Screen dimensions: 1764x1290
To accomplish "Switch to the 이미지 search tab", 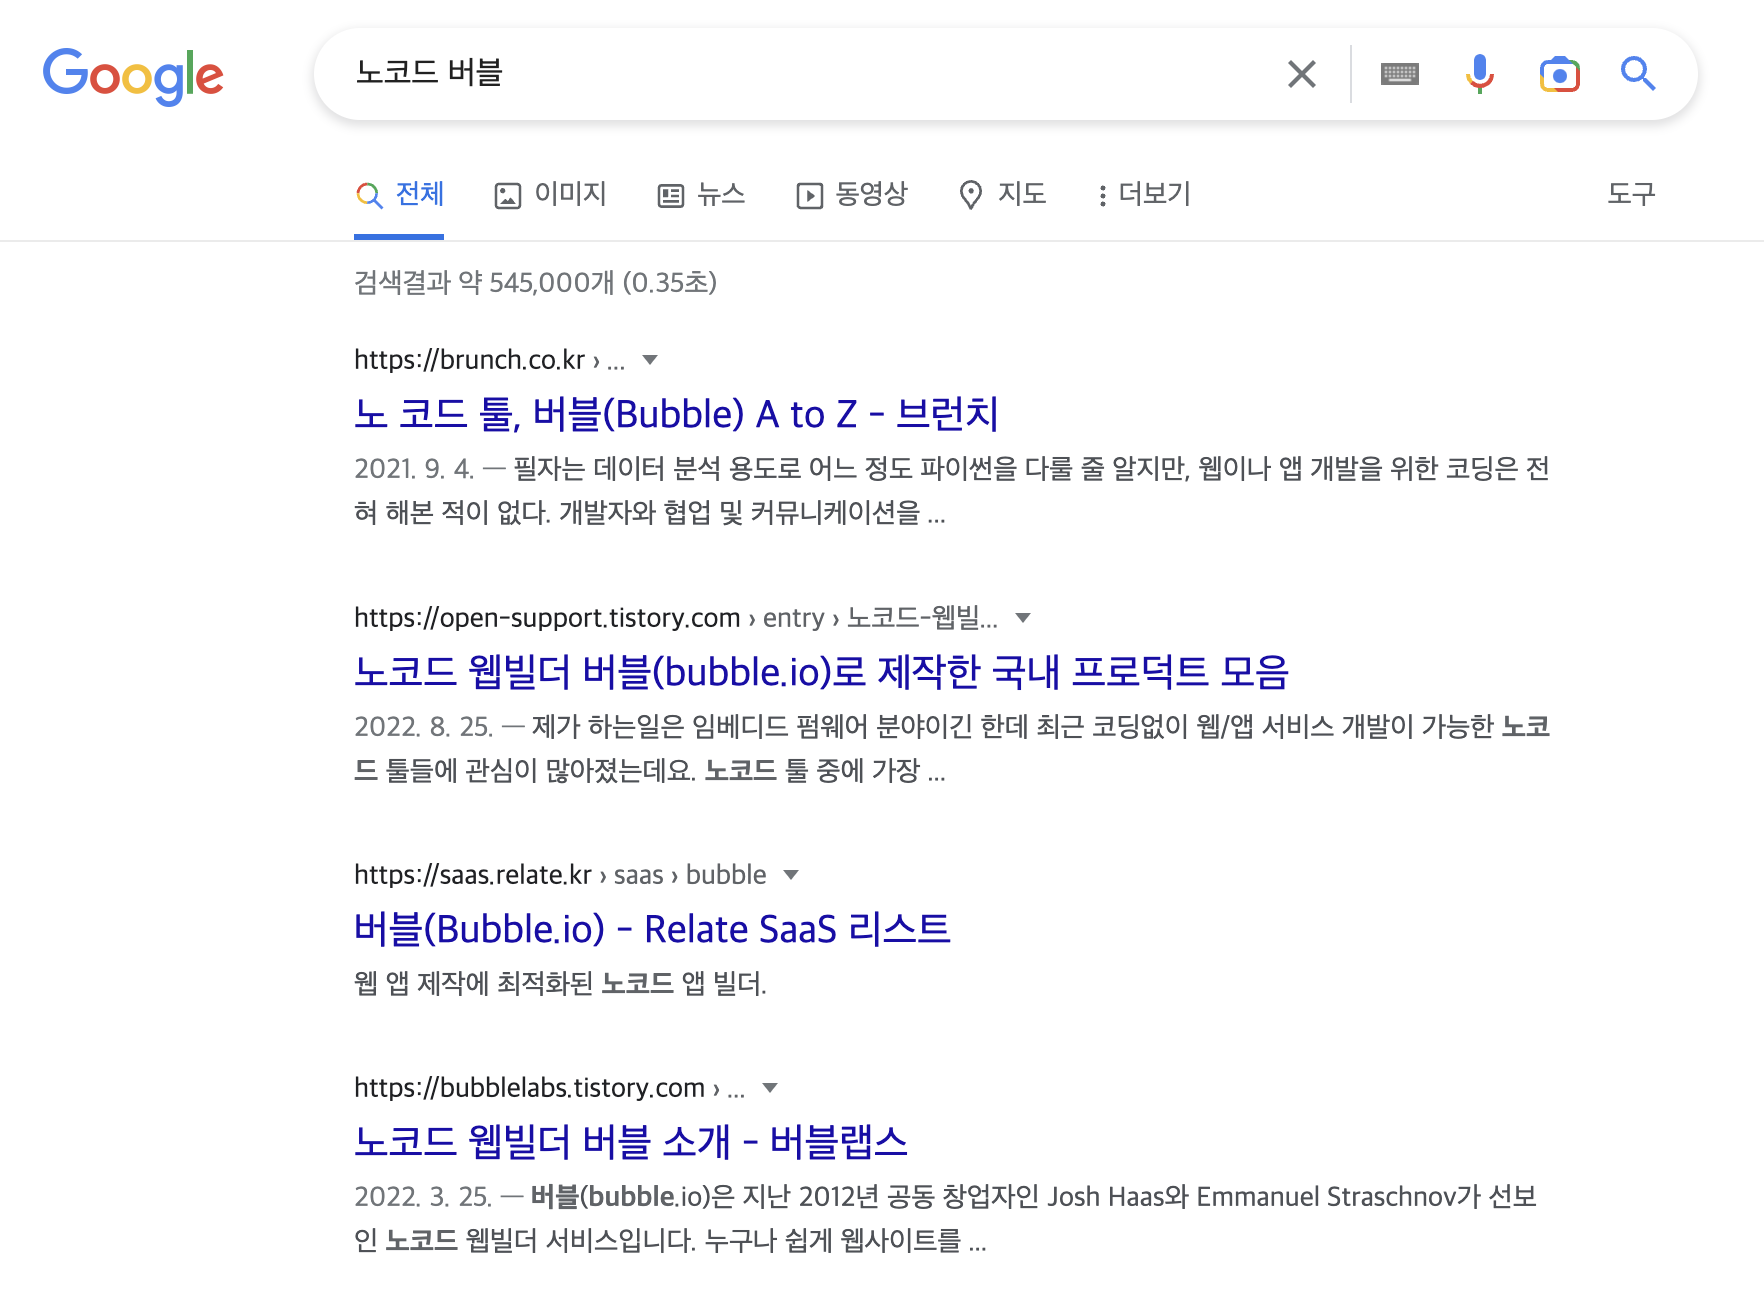I will pos(551,194).
